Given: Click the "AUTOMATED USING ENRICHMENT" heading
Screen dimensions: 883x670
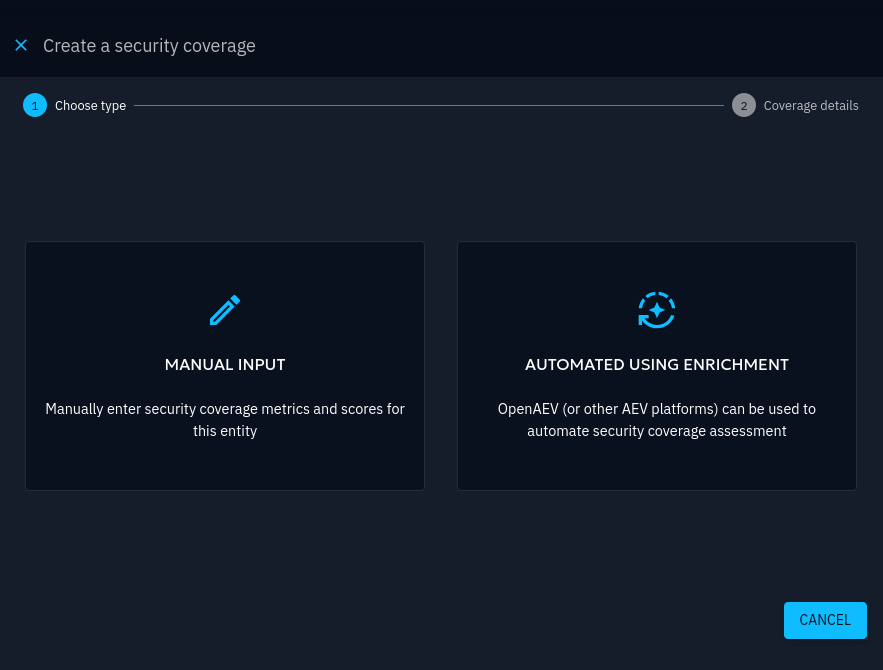Looking at the screenshot, I should (x=657, y=365).
